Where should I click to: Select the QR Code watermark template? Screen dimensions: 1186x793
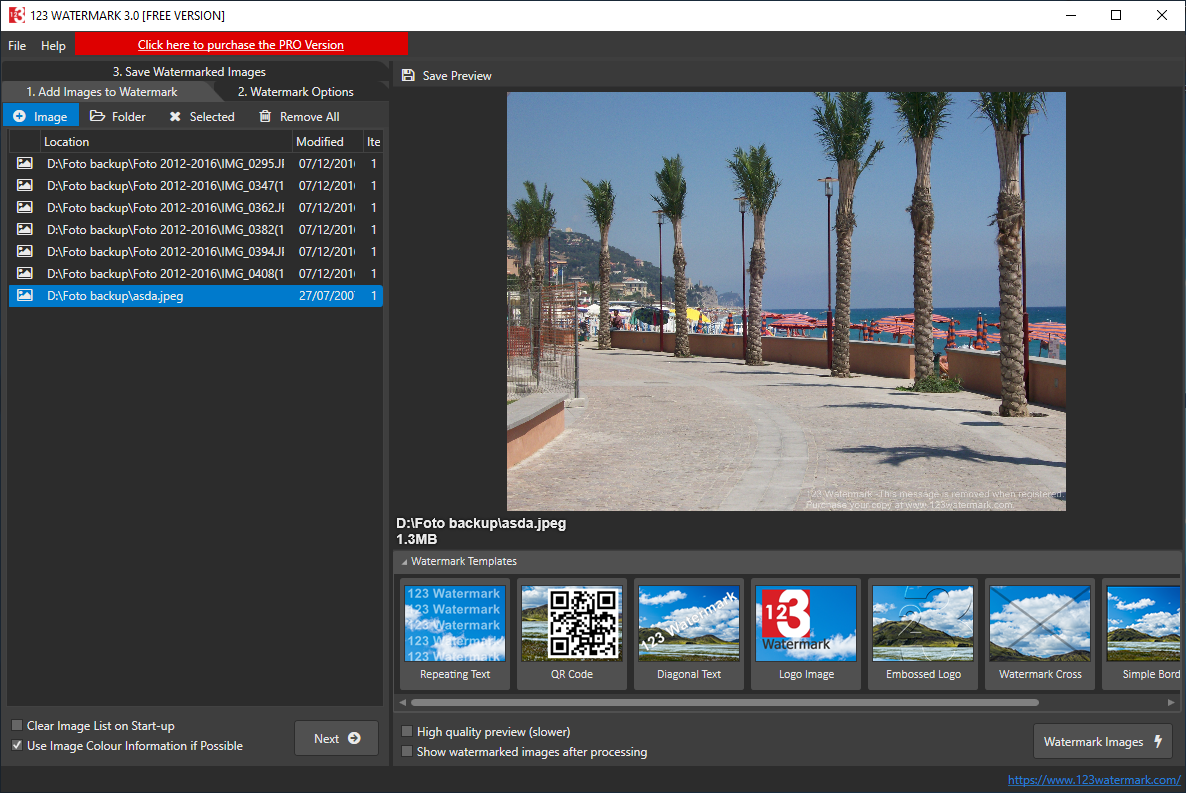click(x=572, y=633)
